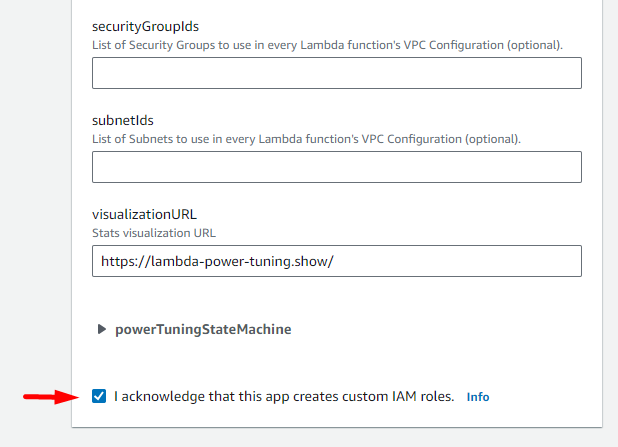
Task: Select the powerTuningStateMachine section title
Action: coord(203,329)
